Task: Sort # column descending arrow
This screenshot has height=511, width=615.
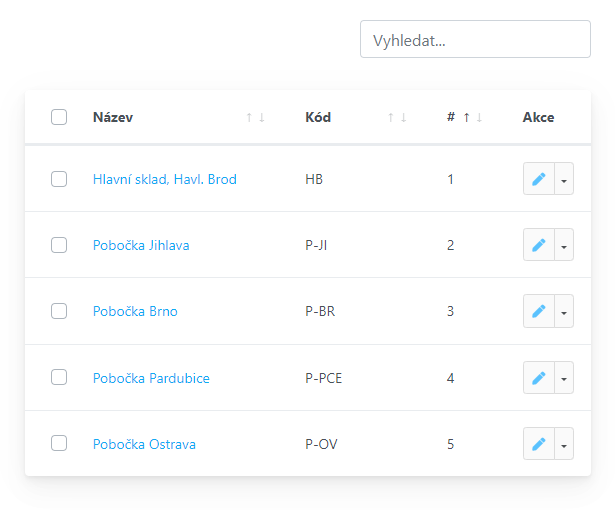Action: click(x=479, y=117)
